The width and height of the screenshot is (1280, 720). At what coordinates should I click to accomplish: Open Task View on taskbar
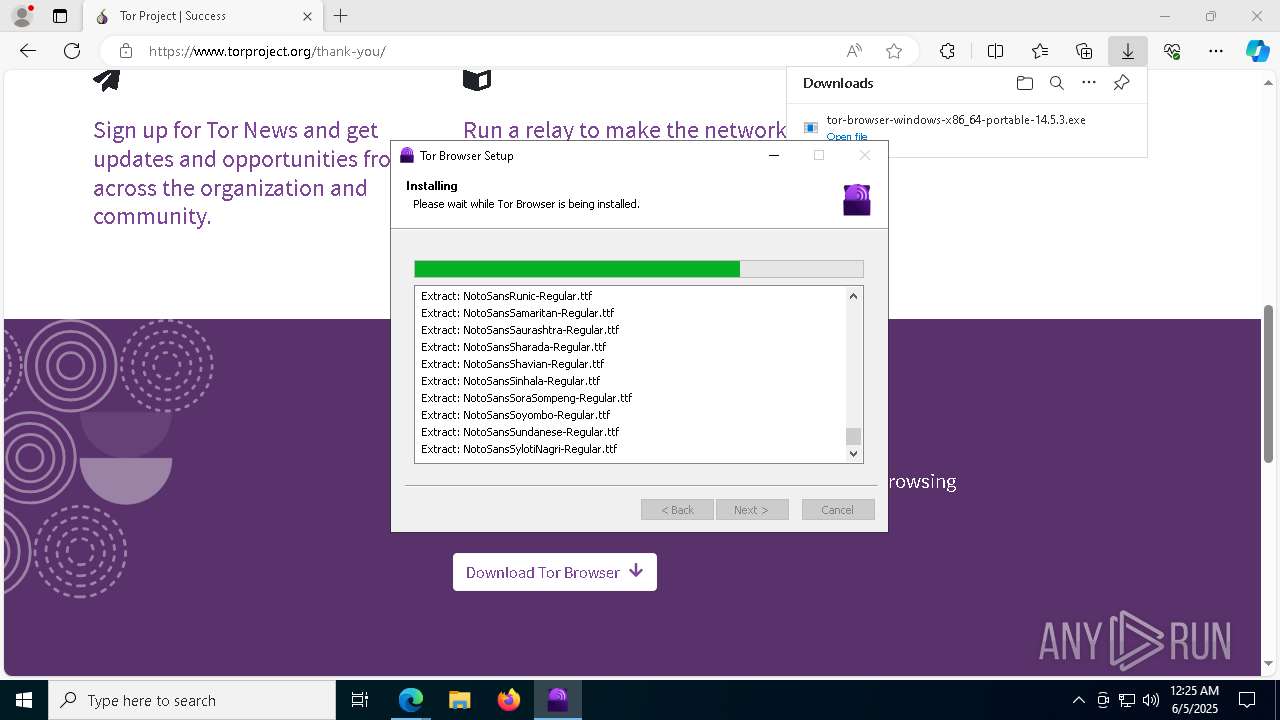(360, 700)
